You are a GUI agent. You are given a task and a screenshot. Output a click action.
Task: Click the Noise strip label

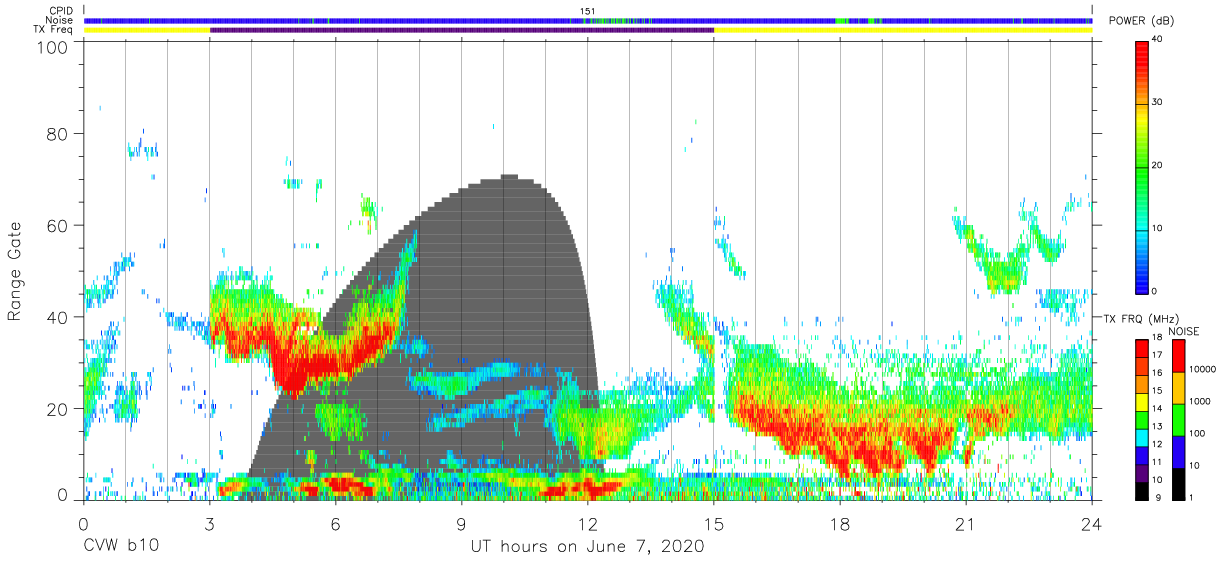pos(60,20)
